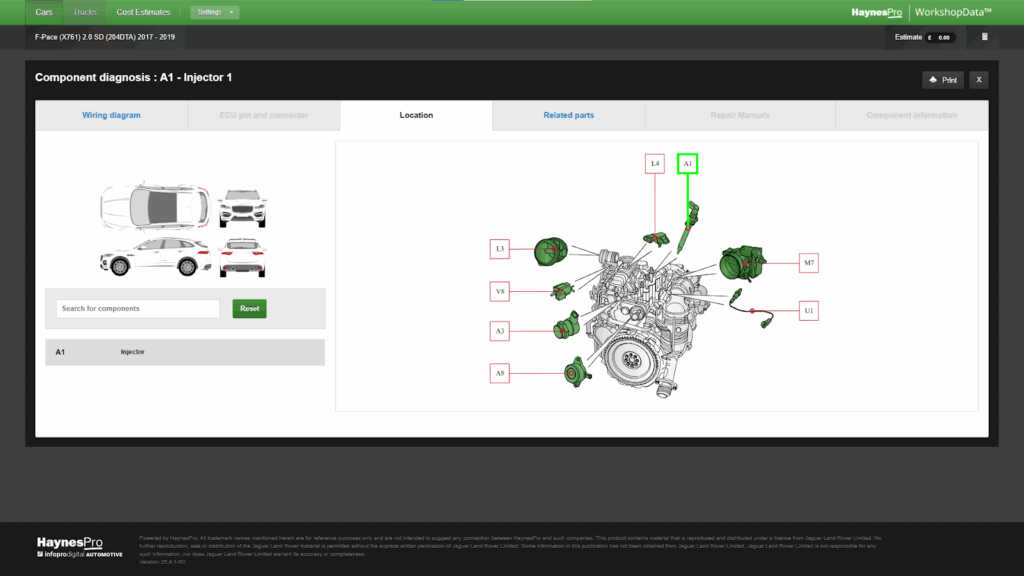The width and height of the screenshot is (1024, 576).
Task: Select the V8 component label on the diagram
Action: [499, 291]
